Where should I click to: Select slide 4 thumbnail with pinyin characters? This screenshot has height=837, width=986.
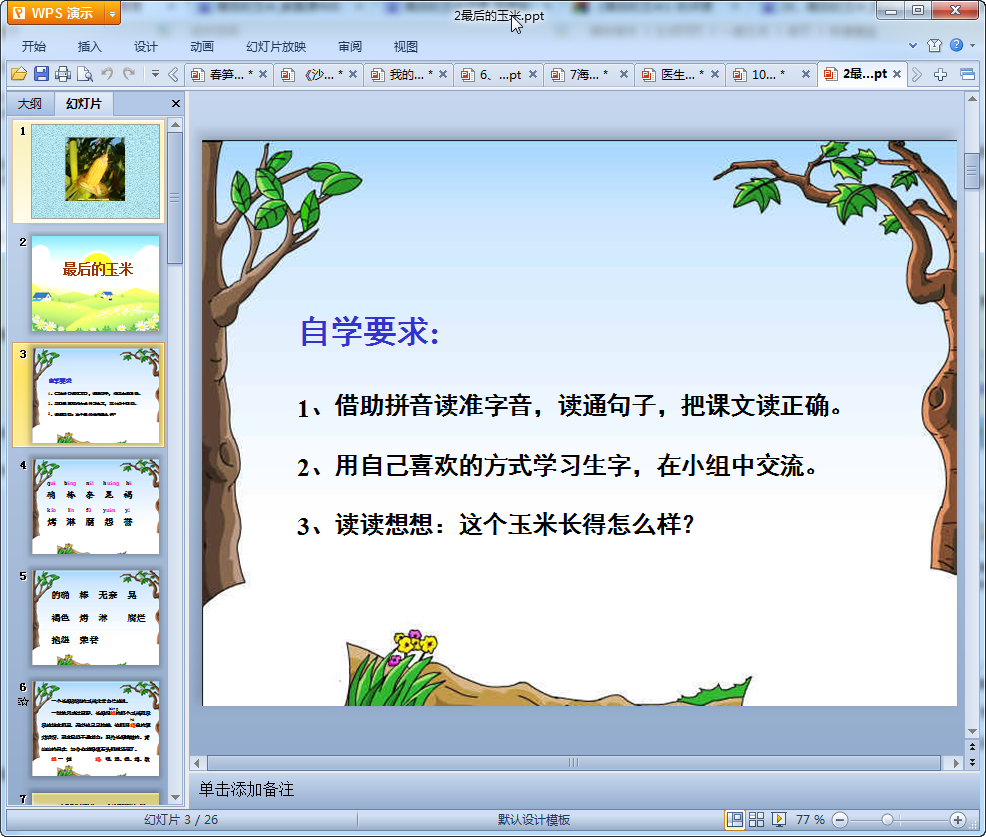(96, 506)
